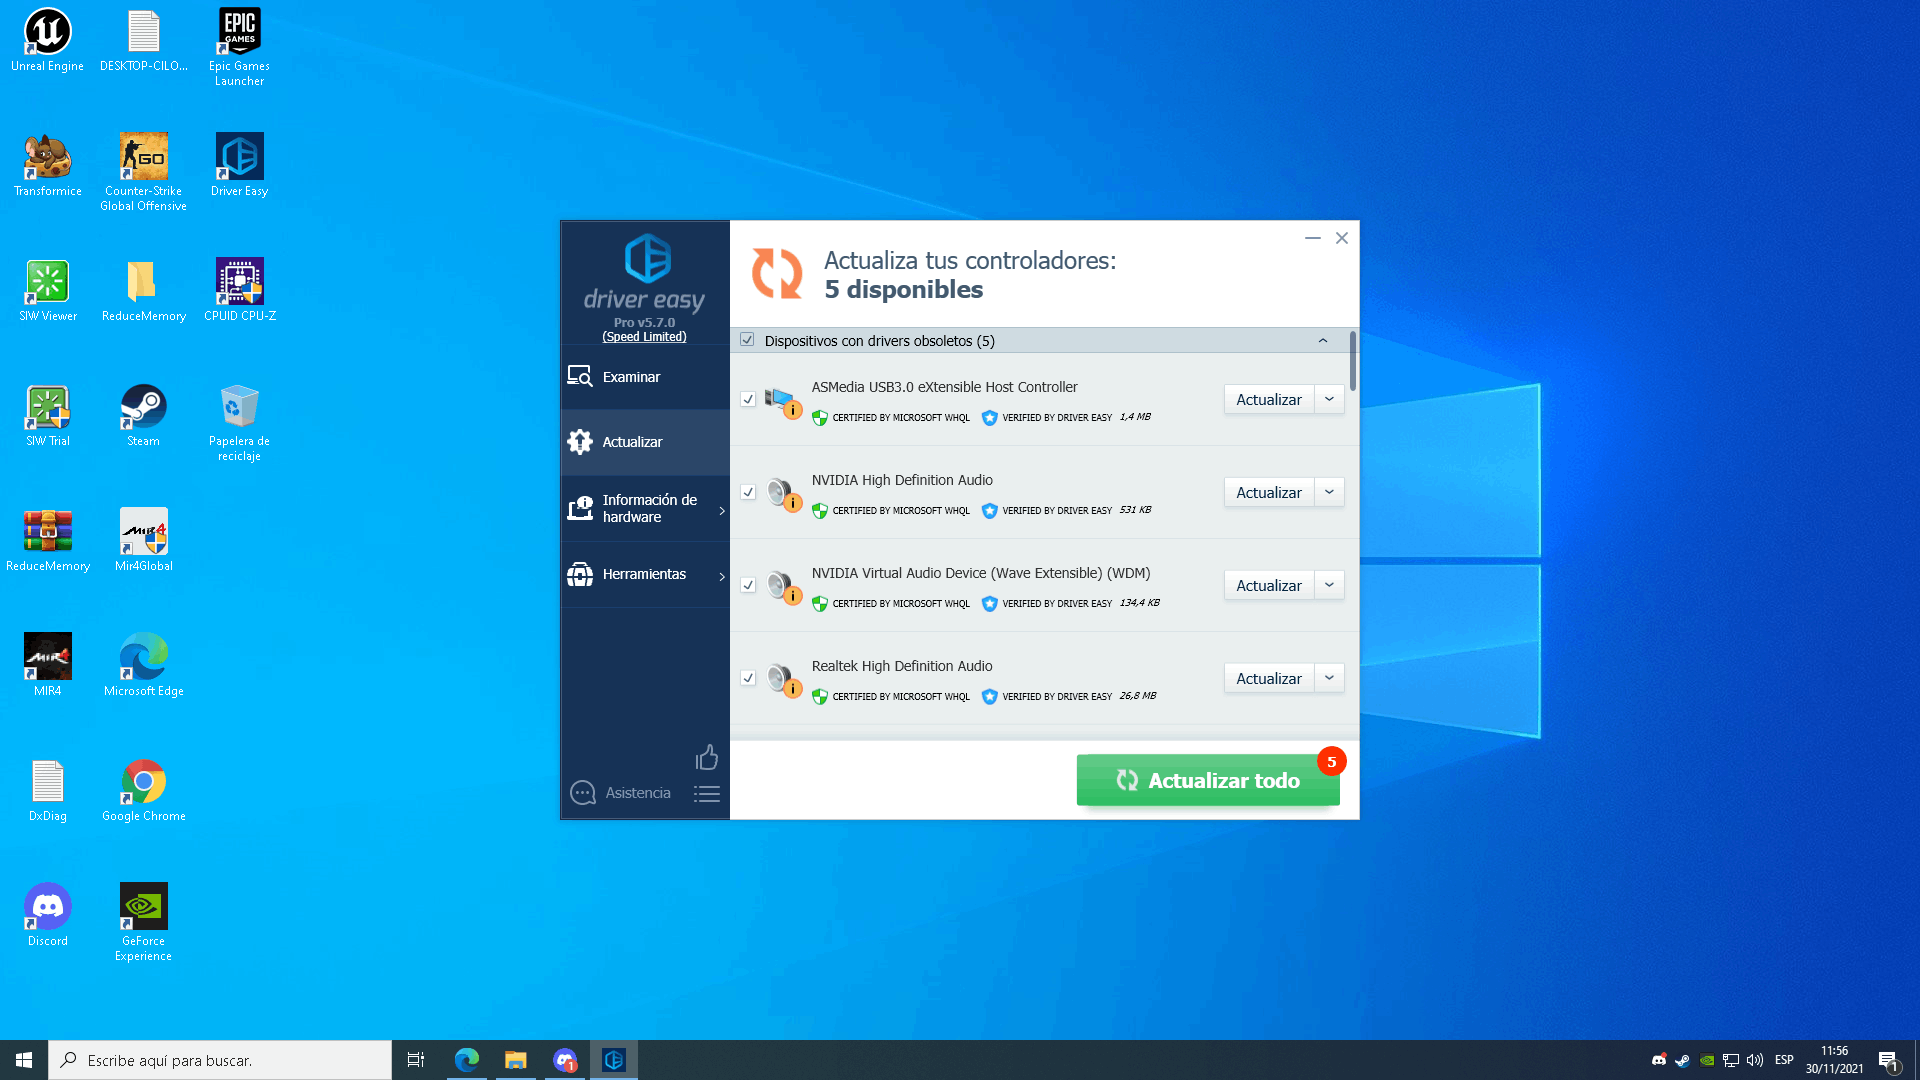Click the Driver Easy logo in sidebar

click(647, 259)
